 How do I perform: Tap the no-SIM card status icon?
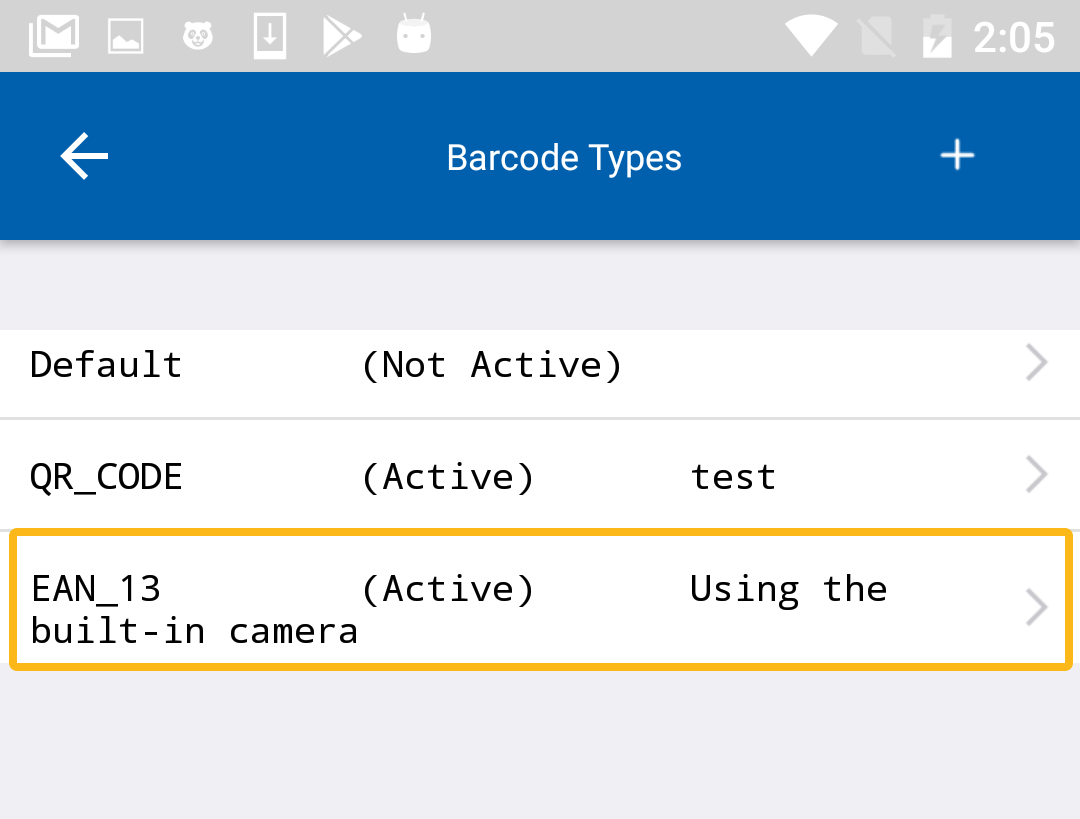[x=876, y=37]
